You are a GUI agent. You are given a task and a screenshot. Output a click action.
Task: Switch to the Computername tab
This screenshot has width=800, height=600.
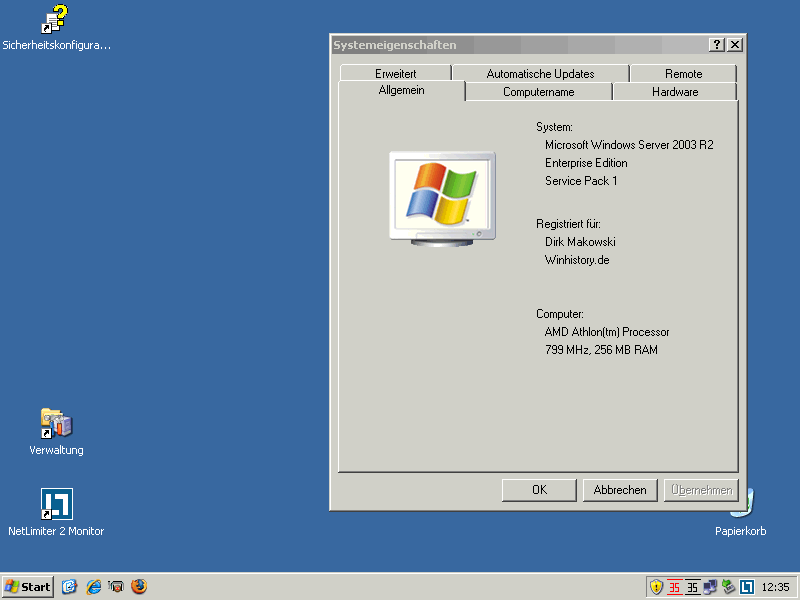(x=539, y=92)
